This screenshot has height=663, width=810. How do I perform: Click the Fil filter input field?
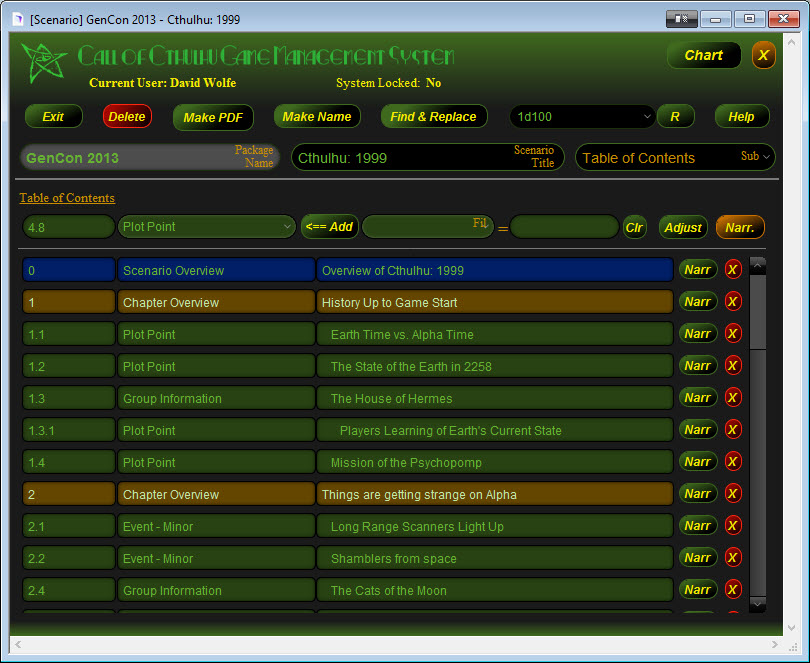[x=428, y=226]
